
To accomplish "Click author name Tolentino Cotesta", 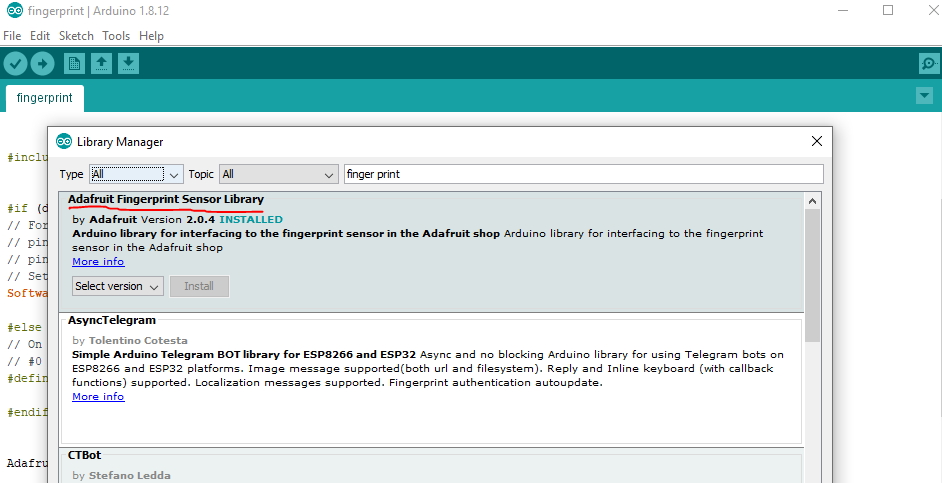I will tap(138, 340).
